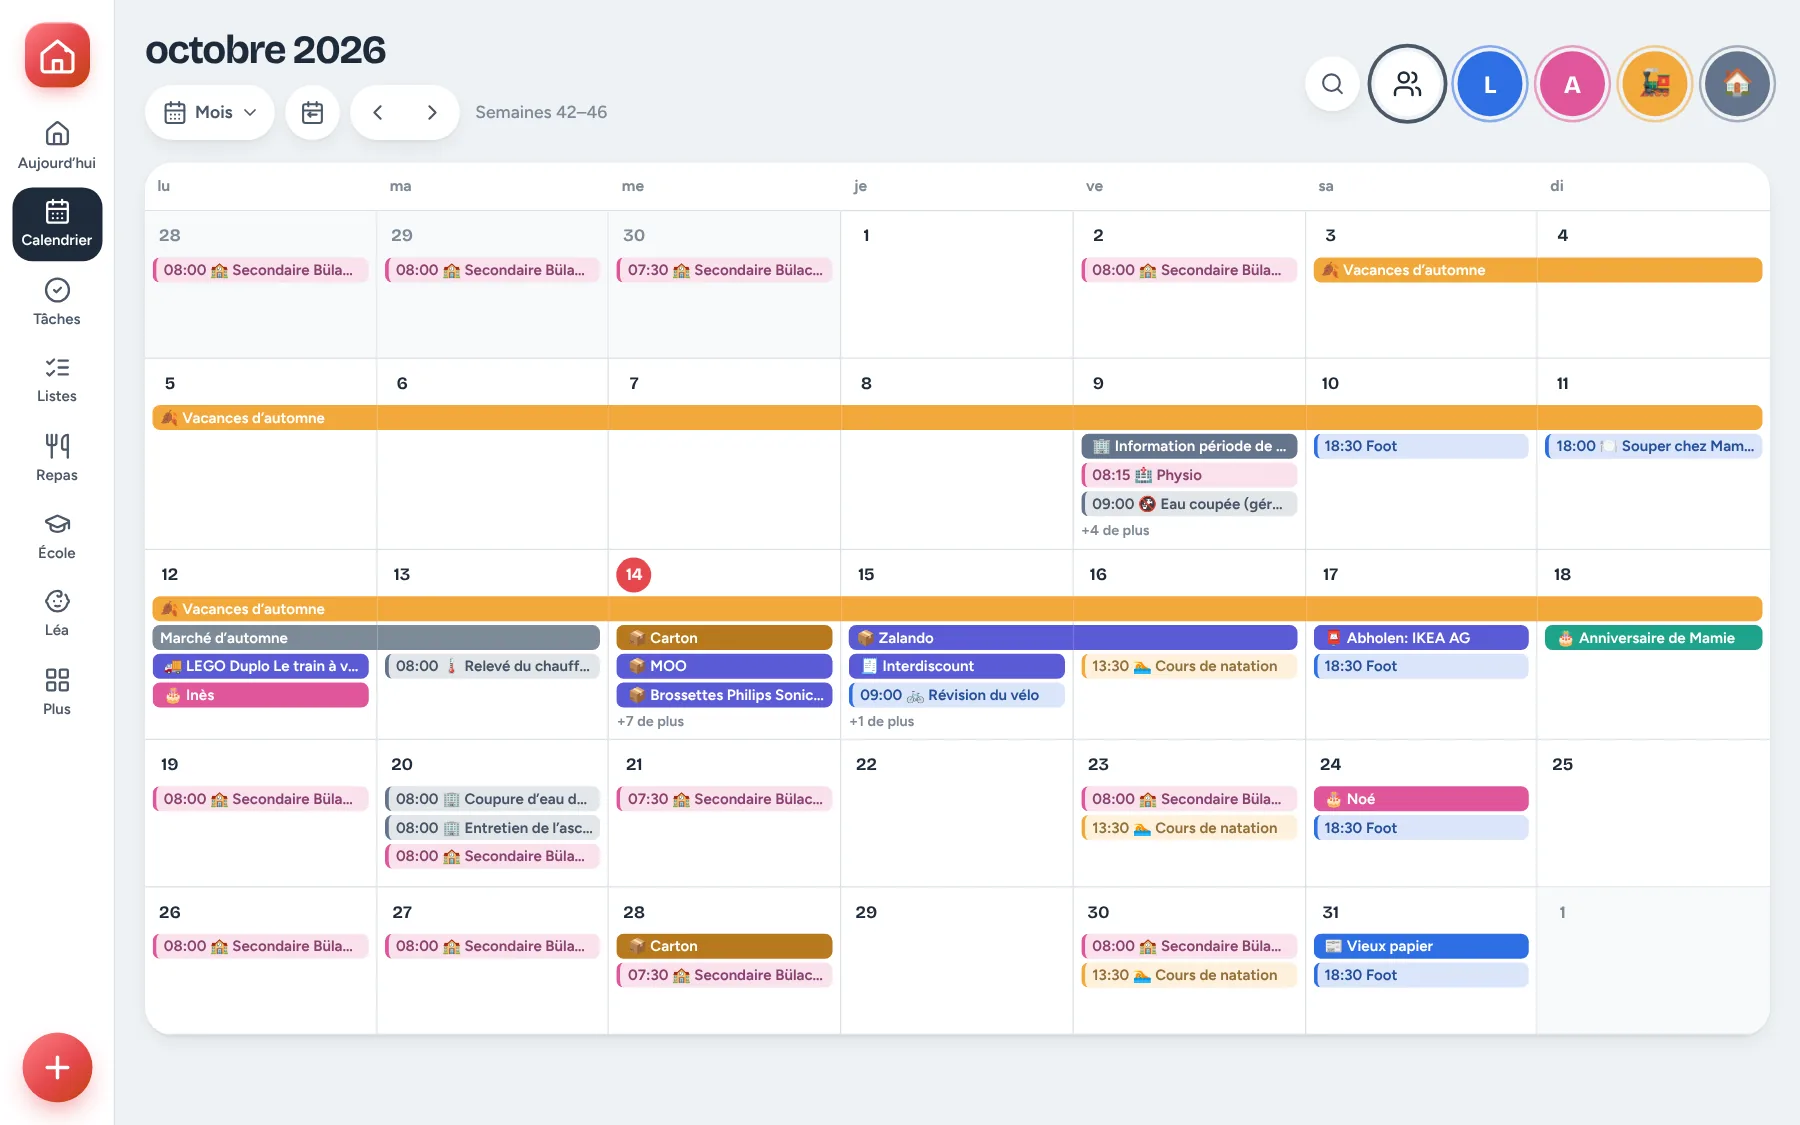Jump to today with the calendar icon button
The image size is (1800, 1125).
[312, 112]
